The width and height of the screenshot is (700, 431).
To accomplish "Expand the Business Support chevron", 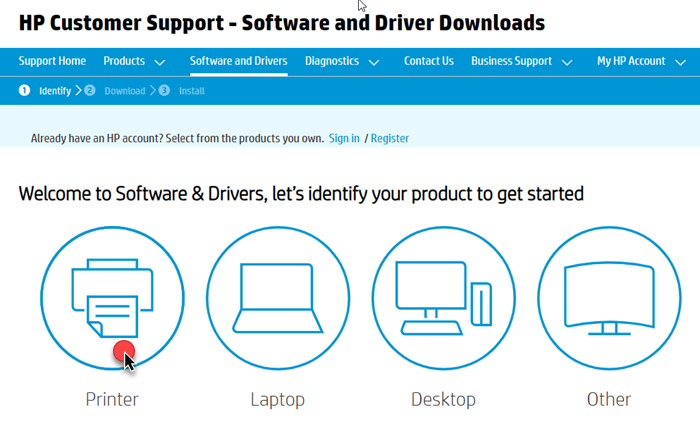I will (567, 63).
